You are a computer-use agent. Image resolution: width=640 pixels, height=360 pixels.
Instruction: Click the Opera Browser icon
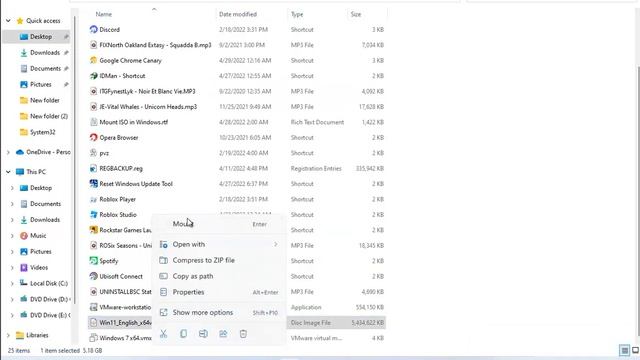pos(93,138)
